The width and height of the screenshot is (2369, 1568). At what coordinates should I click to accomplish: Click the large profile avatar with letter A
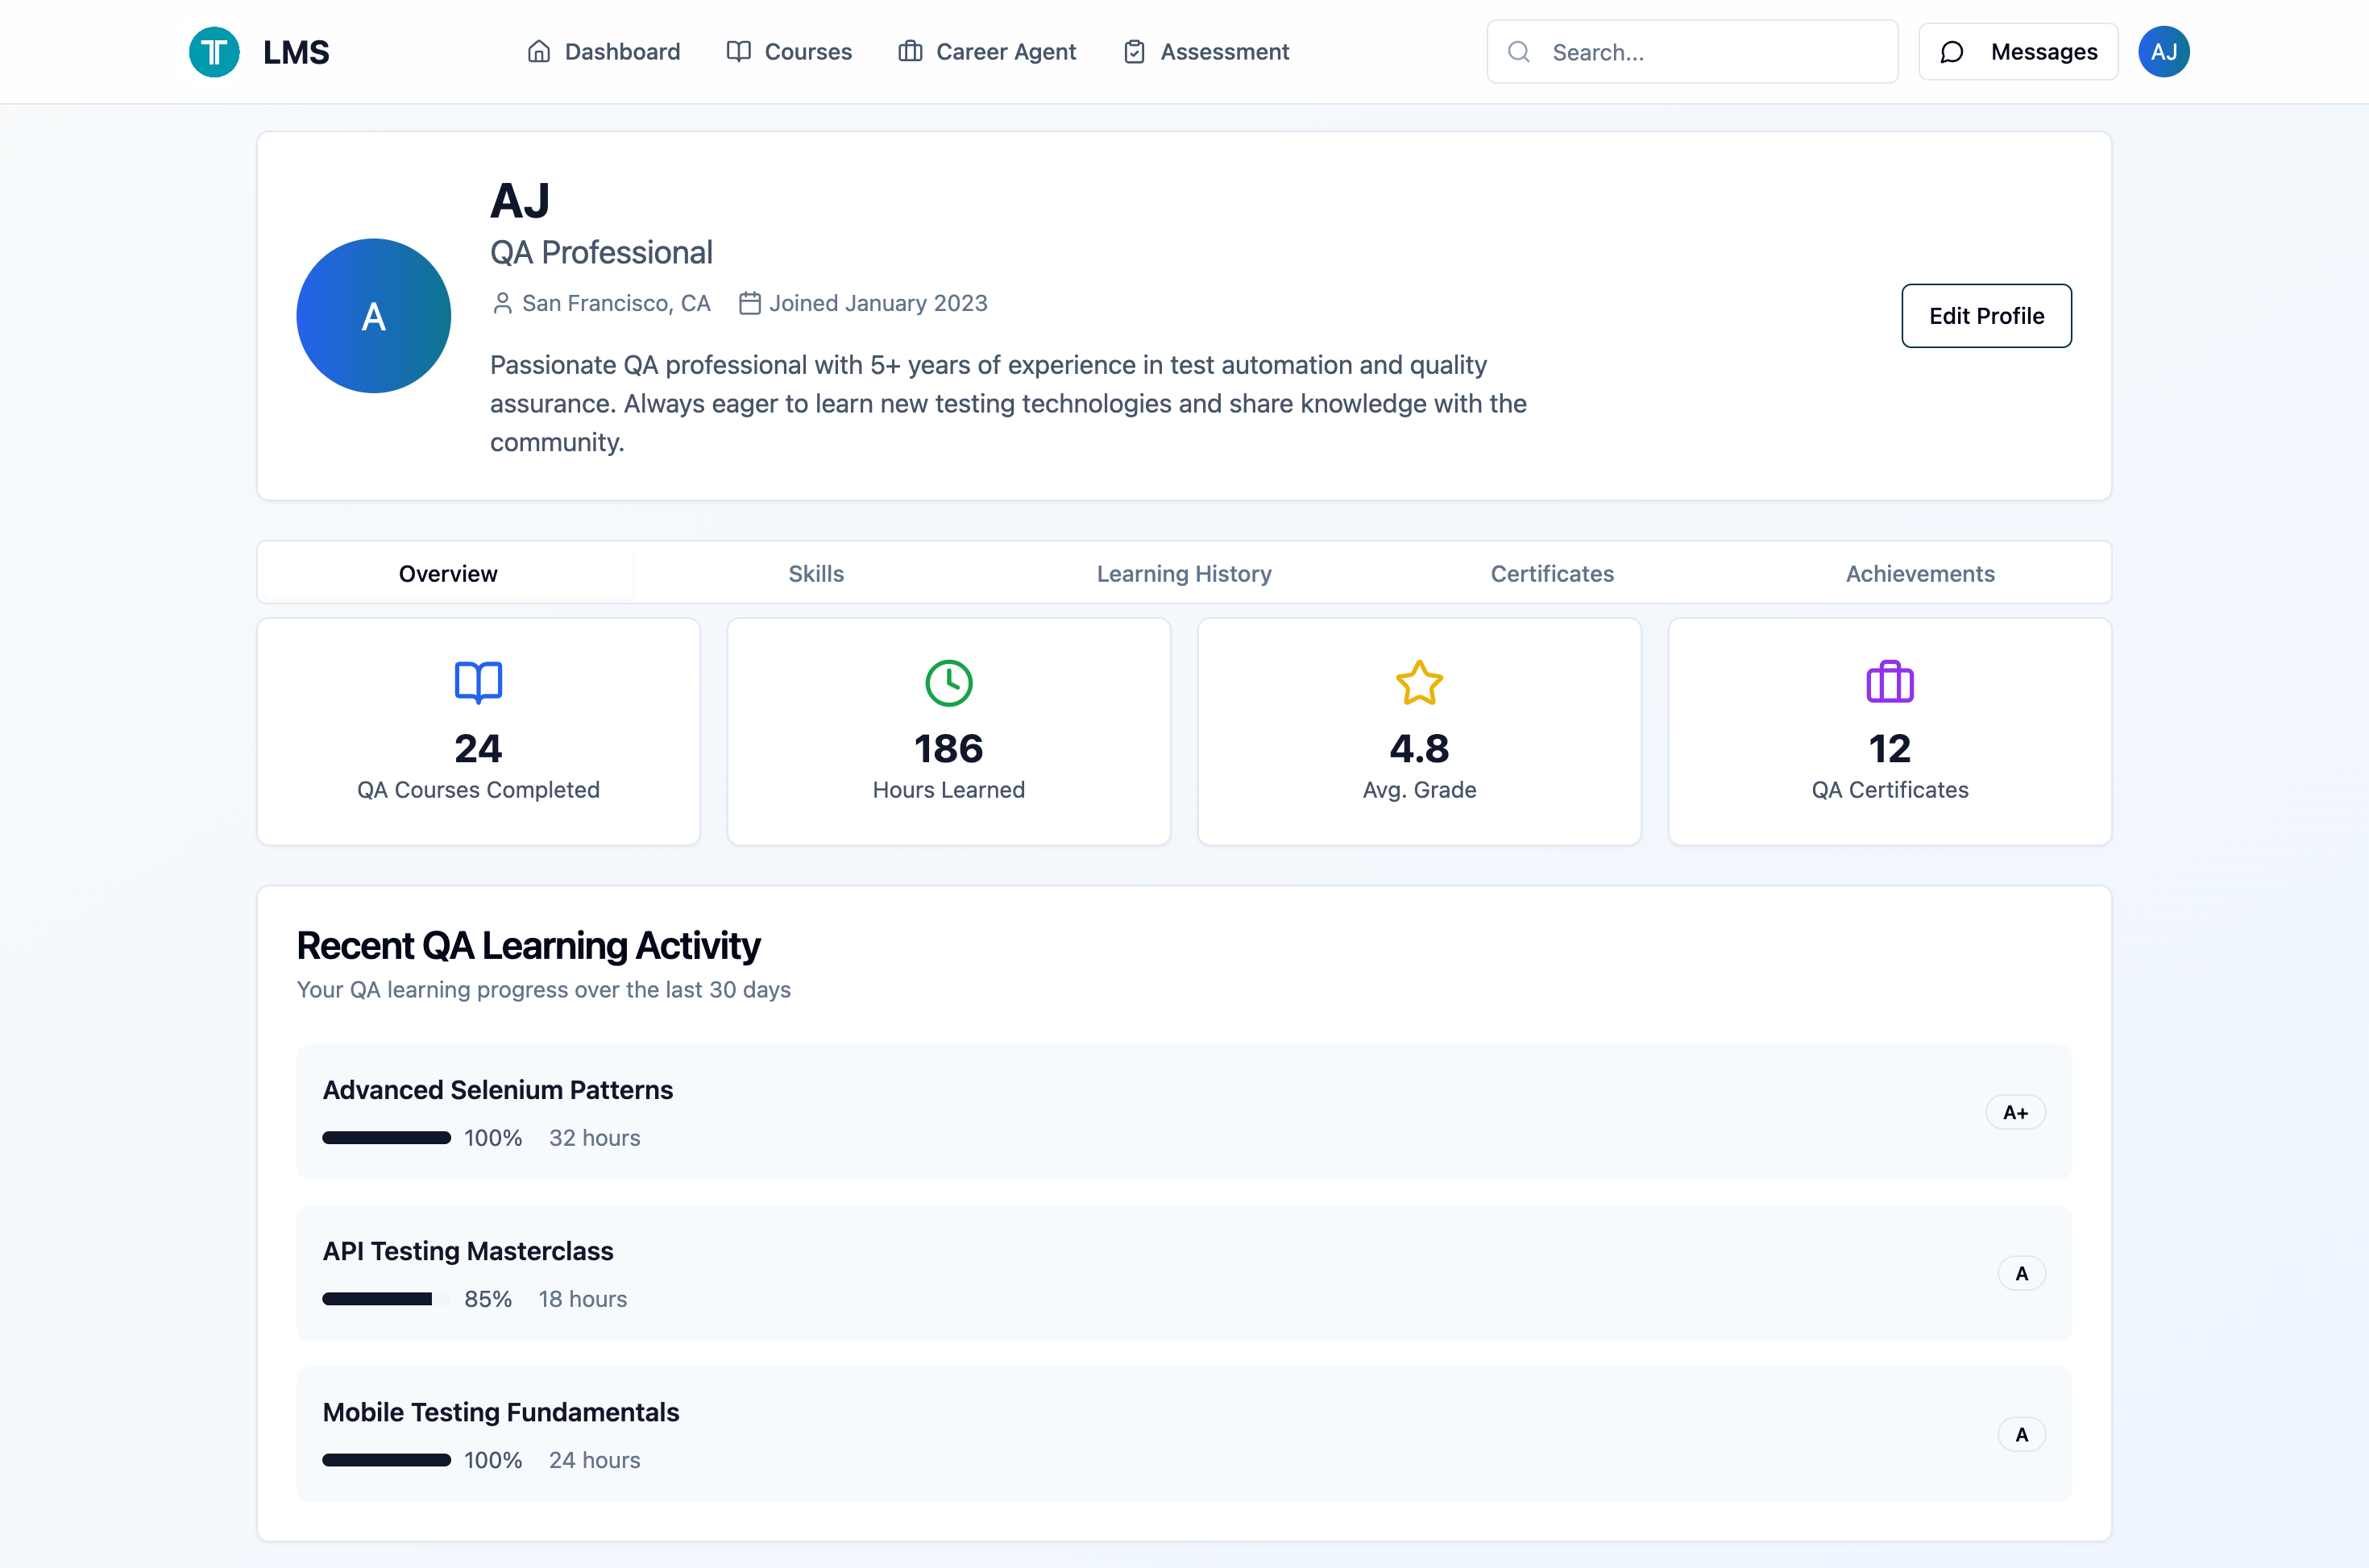(x=374, y=316)
